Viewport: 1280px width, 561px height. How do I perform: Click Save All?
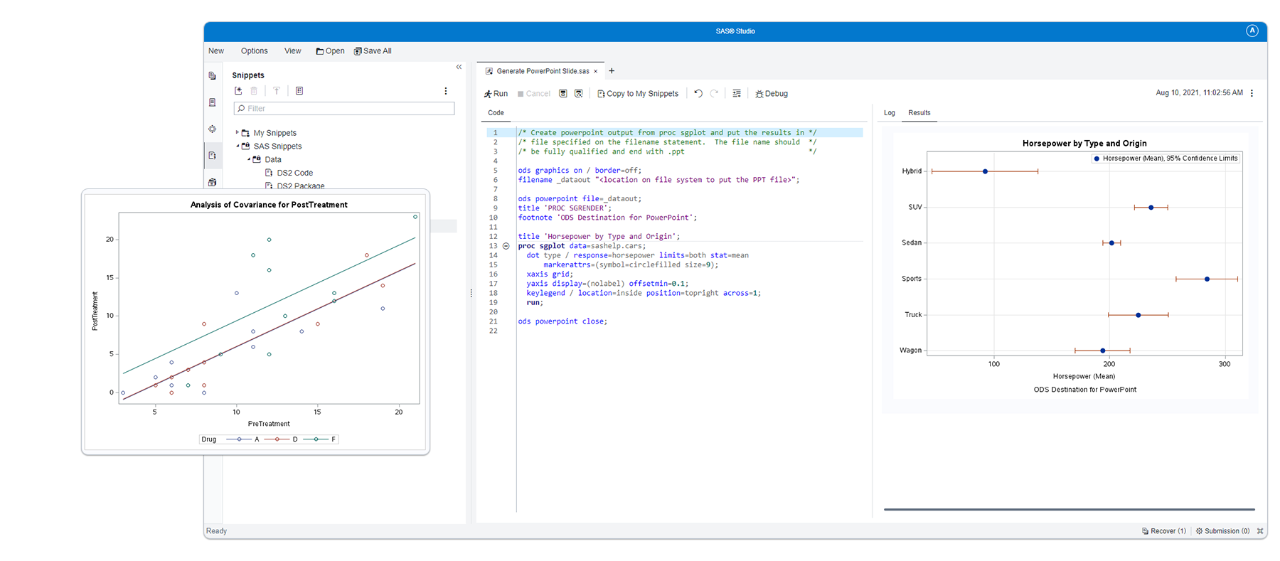pos(372,51)
